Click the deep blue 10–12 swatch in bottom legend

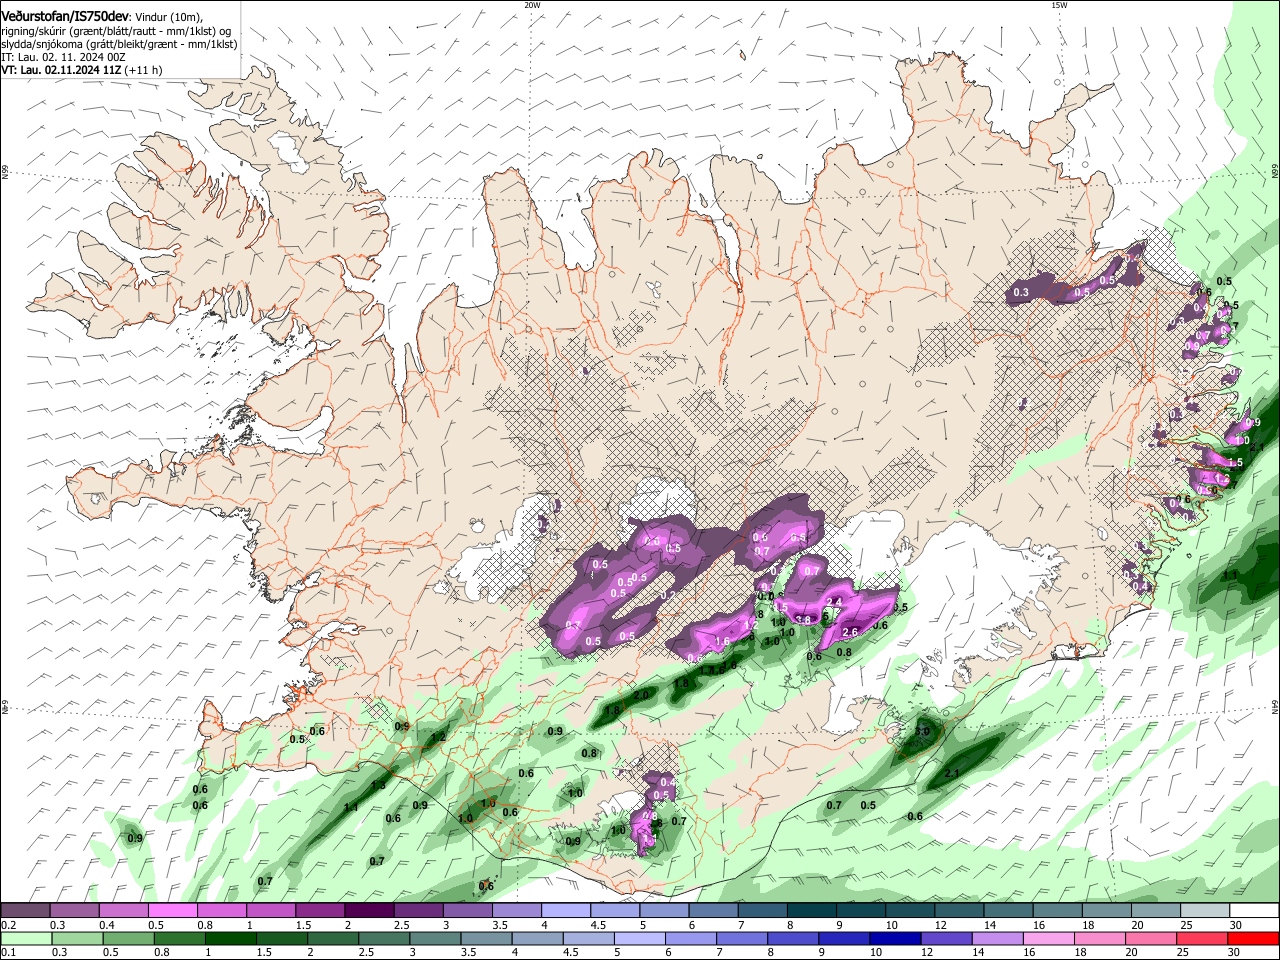click(x=897, y=939)
